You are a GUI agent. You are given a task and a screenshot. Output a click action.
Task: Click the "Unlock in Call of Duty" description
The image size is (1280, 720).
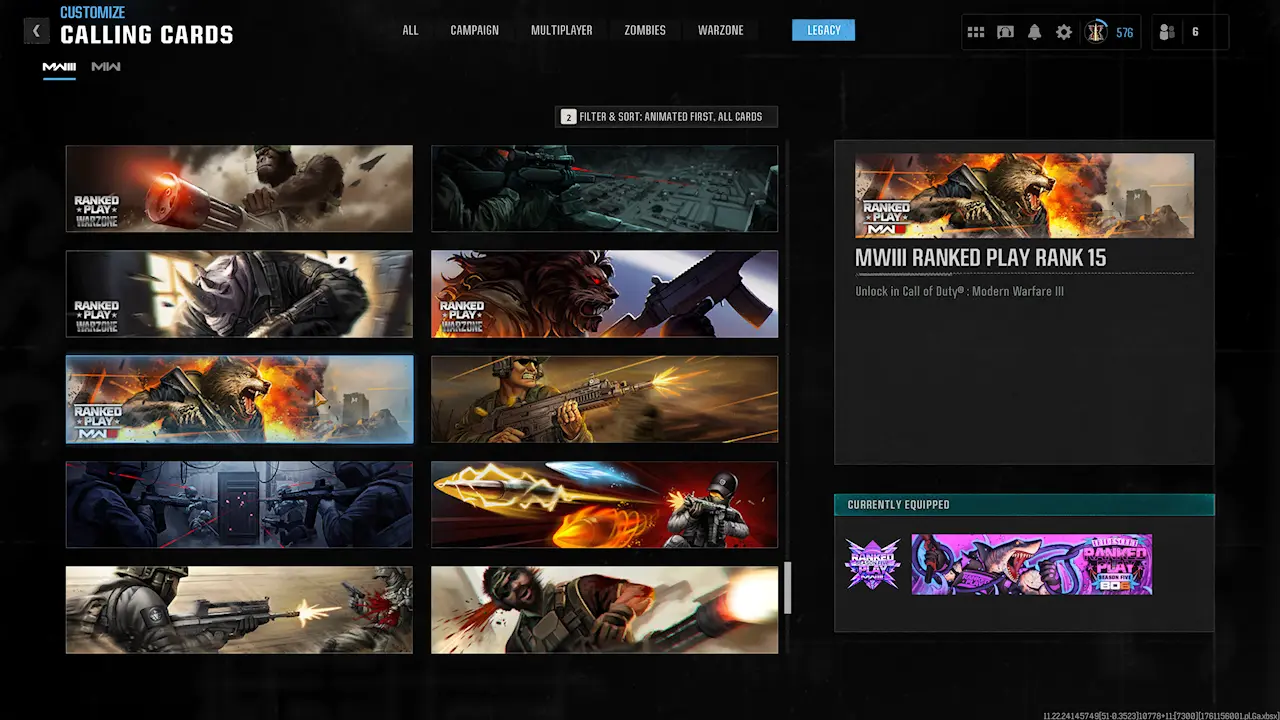959,292
